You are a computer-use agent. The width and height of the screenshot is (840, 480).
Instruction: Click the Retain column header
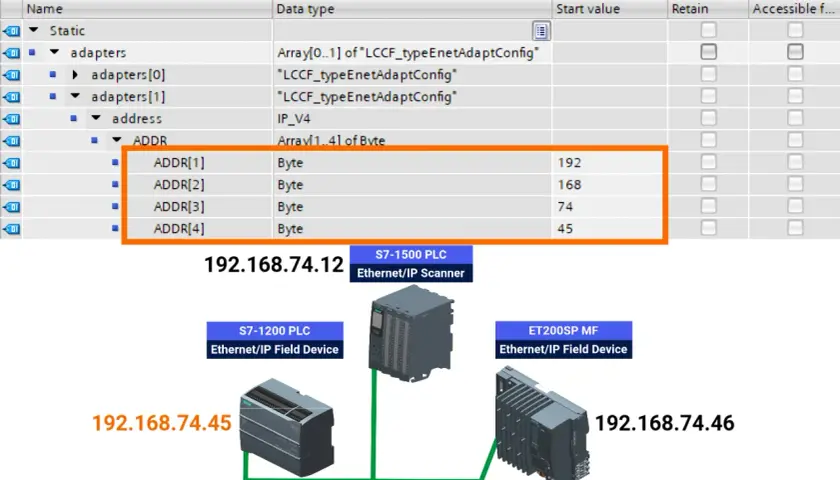click(708, 9)
